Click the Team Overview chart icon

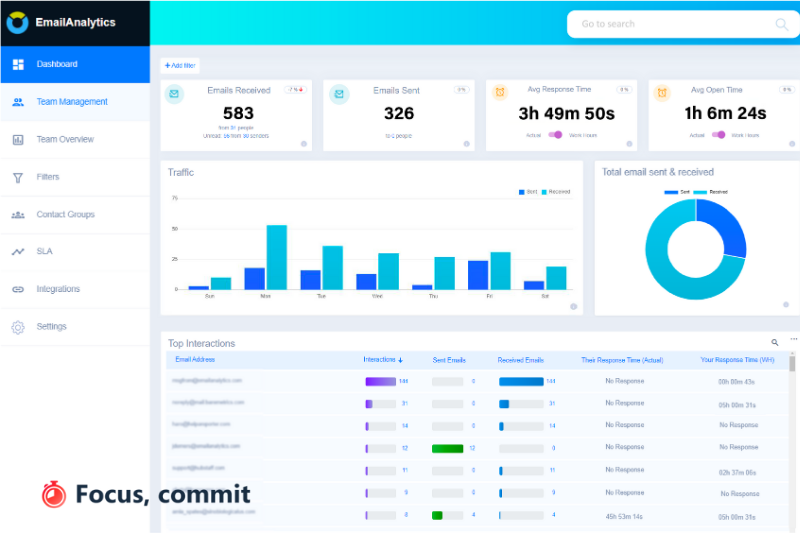click(x=18, y=139)
